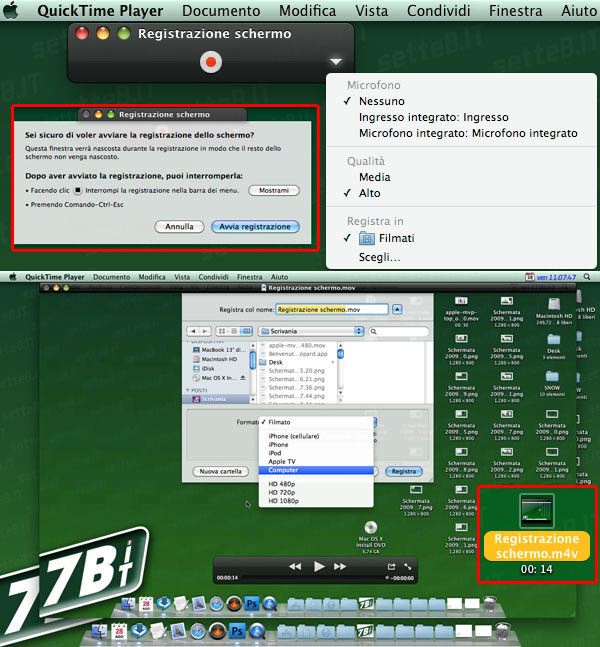Click the Nuova cartella button
The height and width of the screenshot is (647, 600).
pyautogui.click(x=221, y=471)
